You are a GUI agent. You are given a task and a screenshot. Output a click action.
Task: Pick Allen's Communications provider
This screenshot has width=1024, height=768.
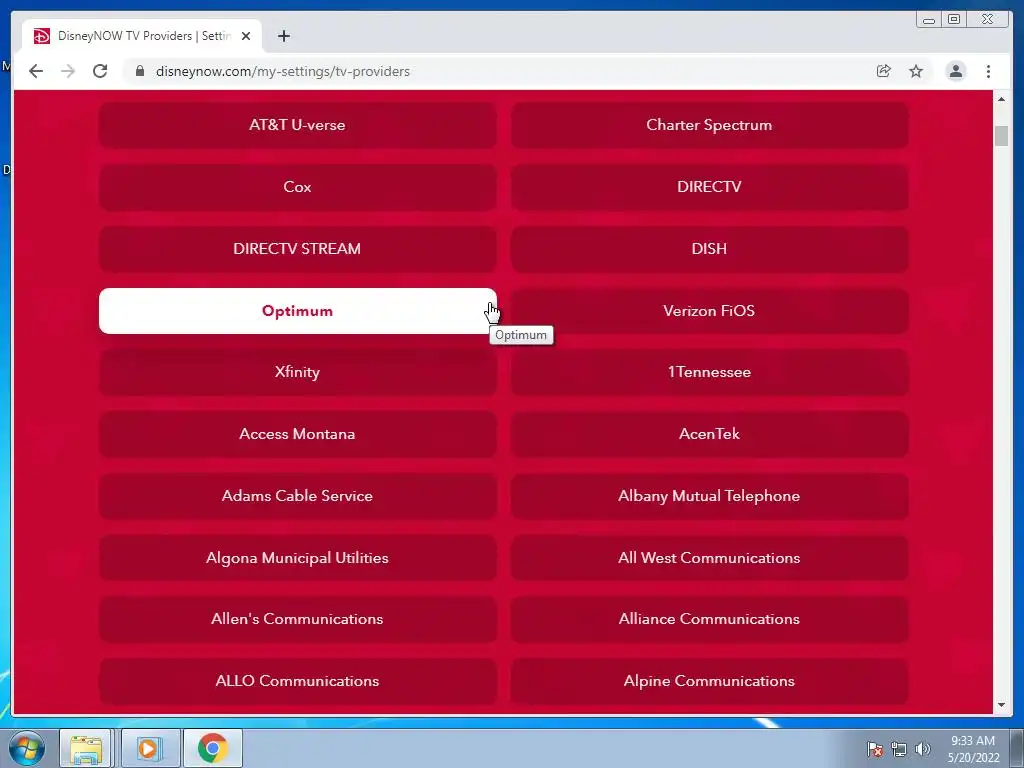pos(297,619)
